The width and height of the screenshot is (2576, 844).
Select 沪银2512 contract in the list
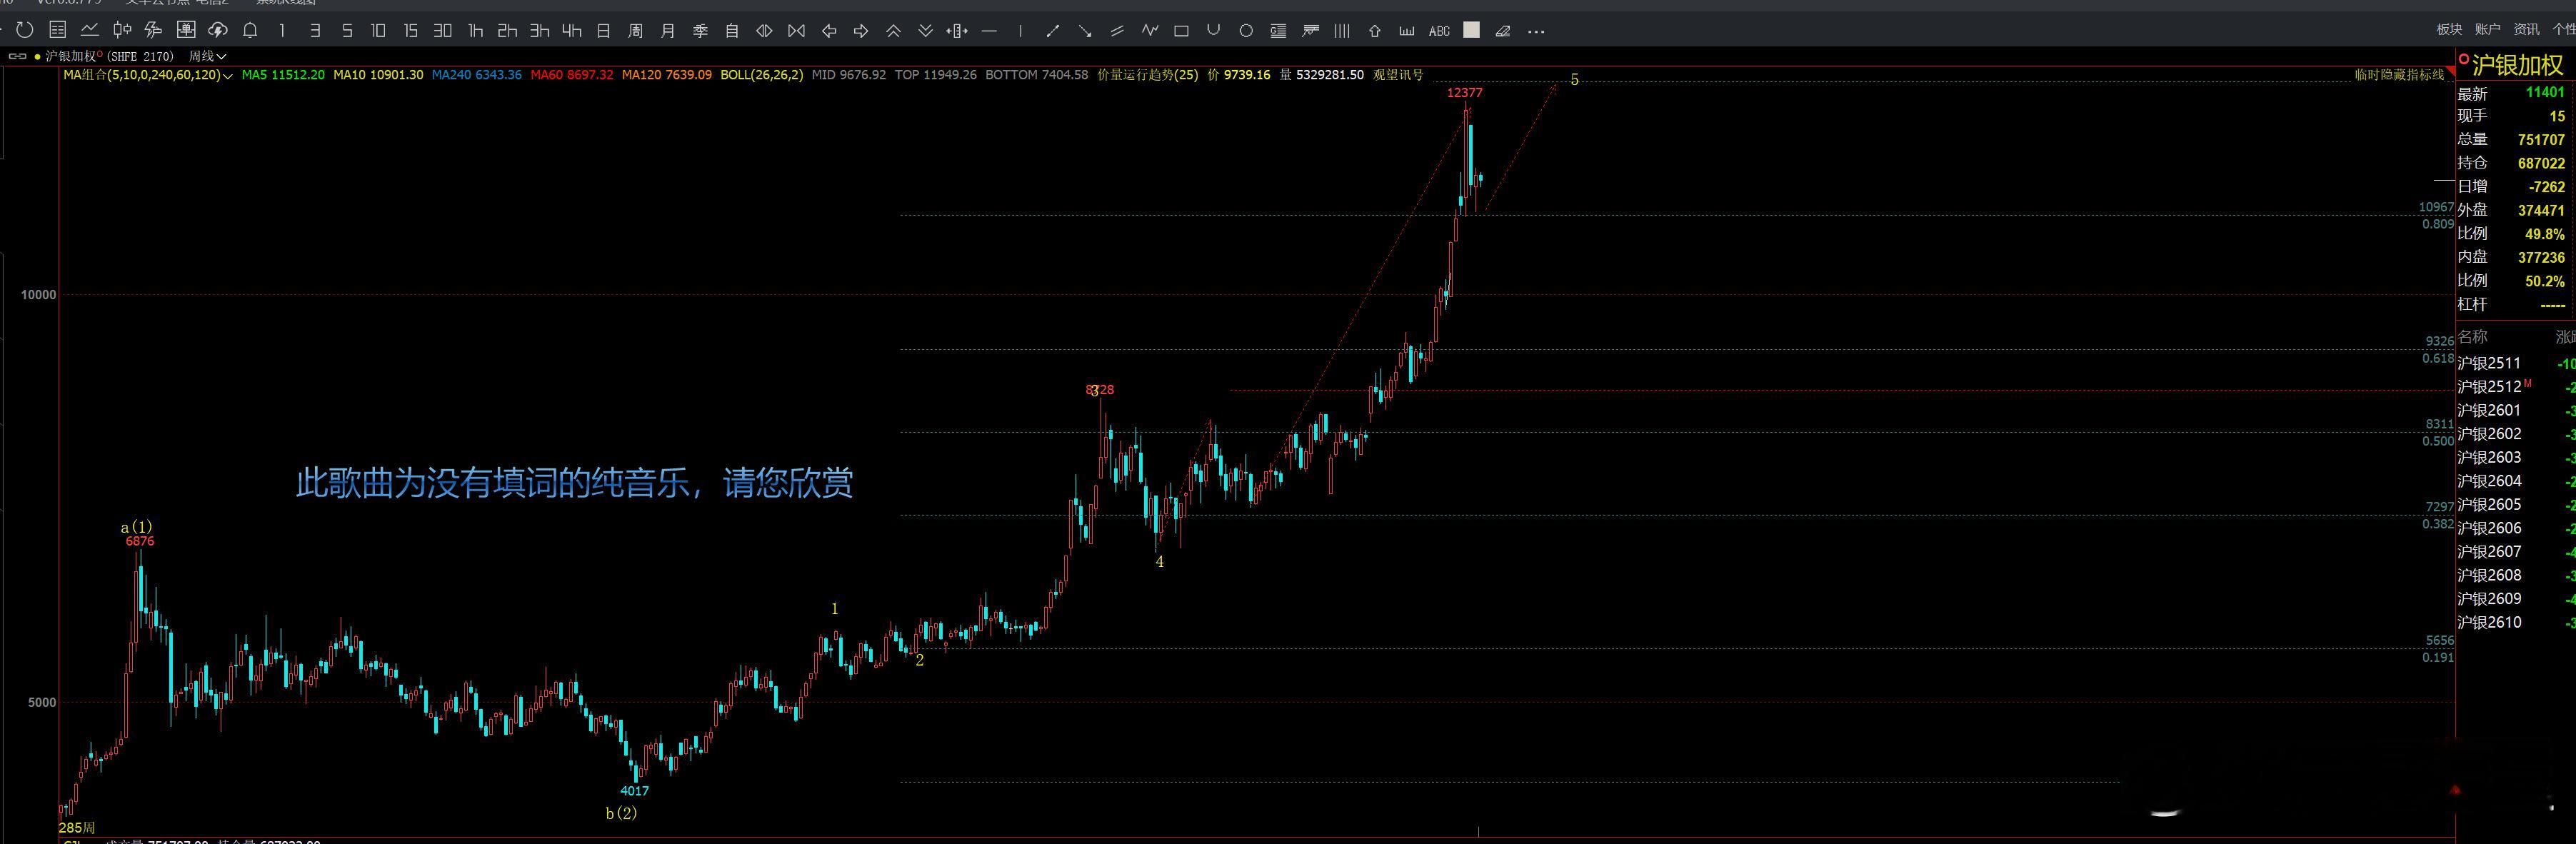point(2489,387)
